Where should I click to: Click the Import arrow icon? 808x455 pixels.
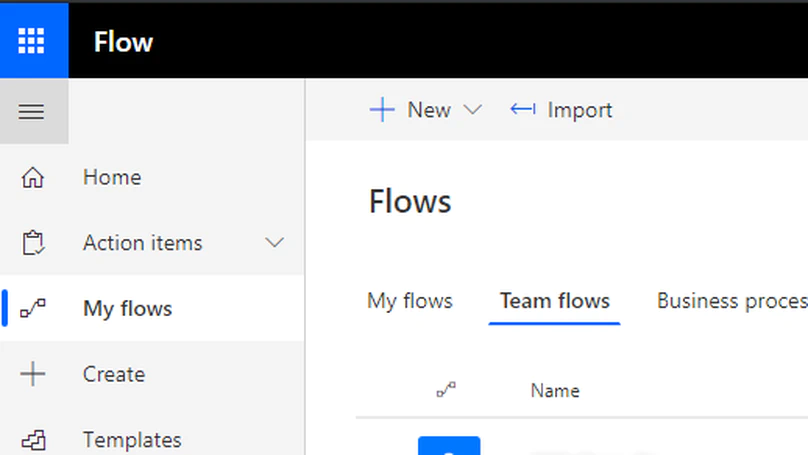523,109
